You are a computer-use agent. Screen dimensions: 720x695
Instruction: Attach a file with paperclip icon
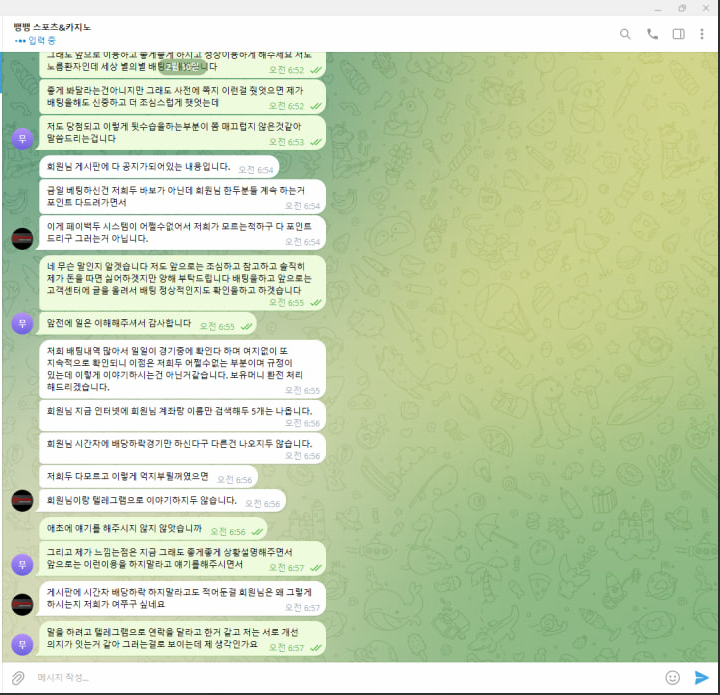click(18, 678)
